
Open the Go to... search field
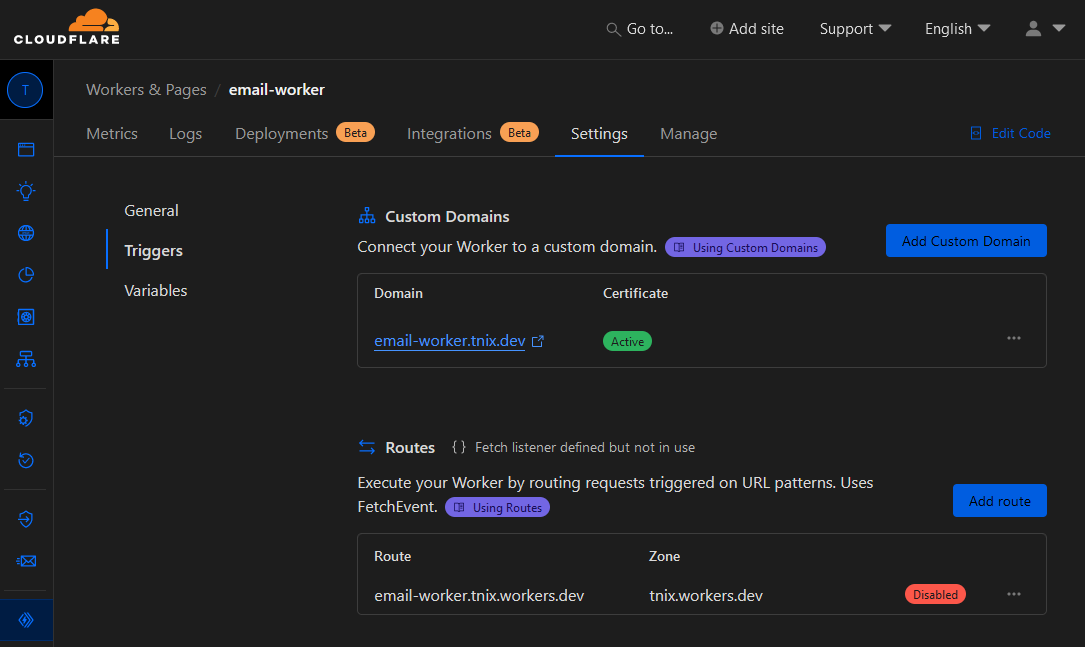[x=640, y=29]
